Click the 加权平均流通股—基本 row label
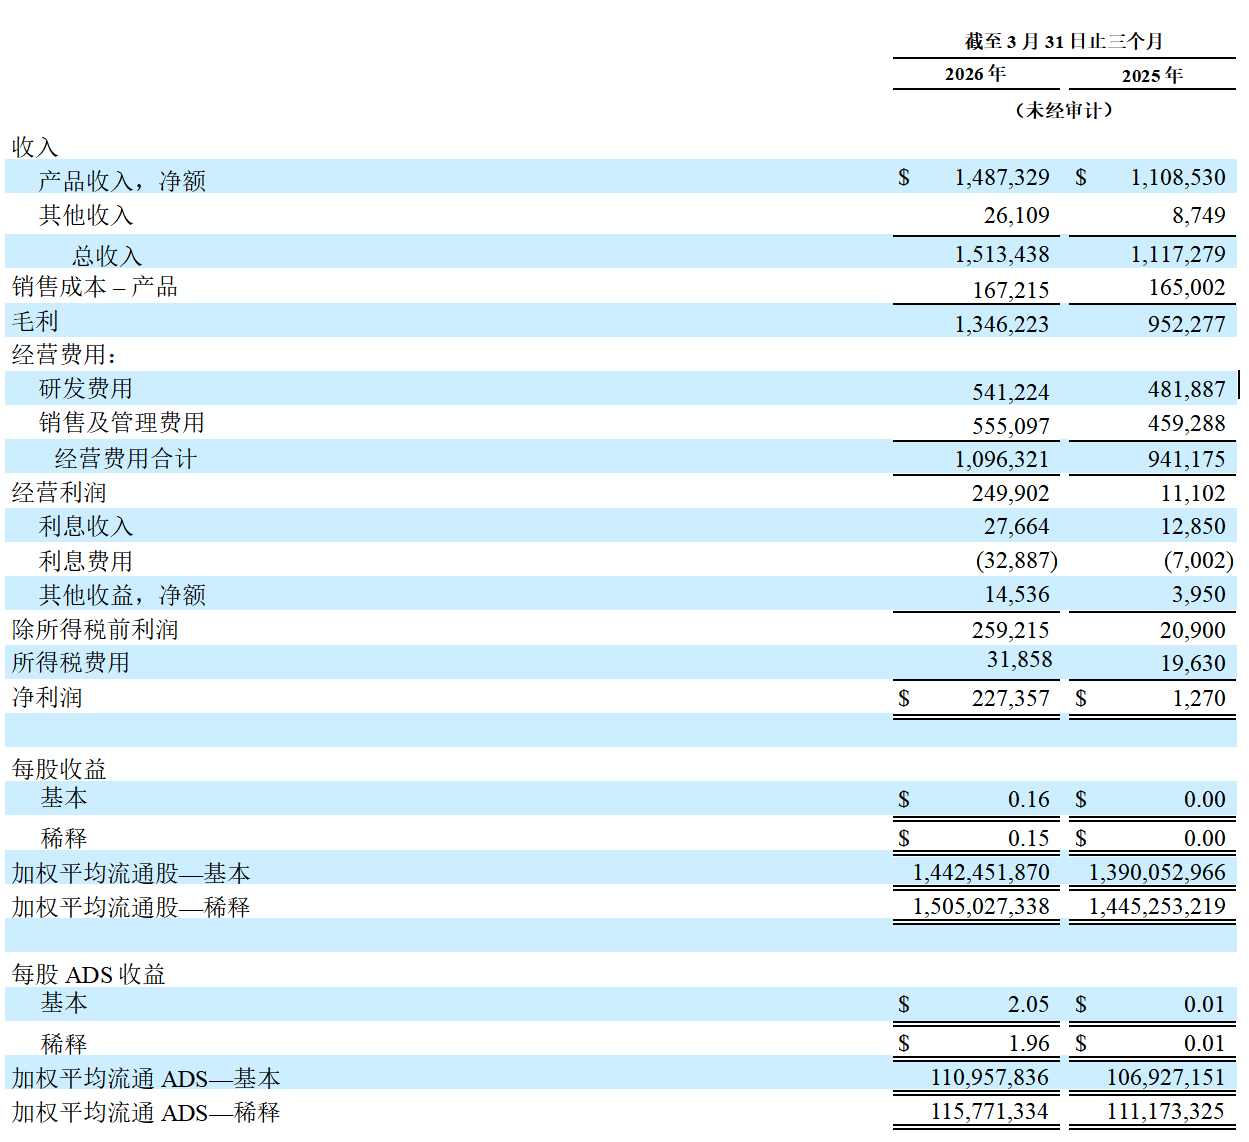The image size is (1249, 1142). (x=131, y=873)
